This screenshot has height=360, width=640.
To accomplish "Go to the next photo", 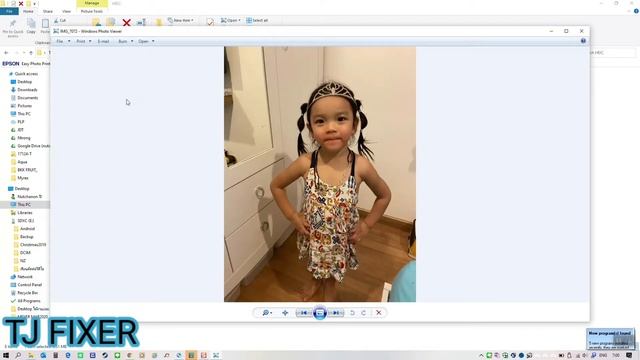I will point(336,313).
